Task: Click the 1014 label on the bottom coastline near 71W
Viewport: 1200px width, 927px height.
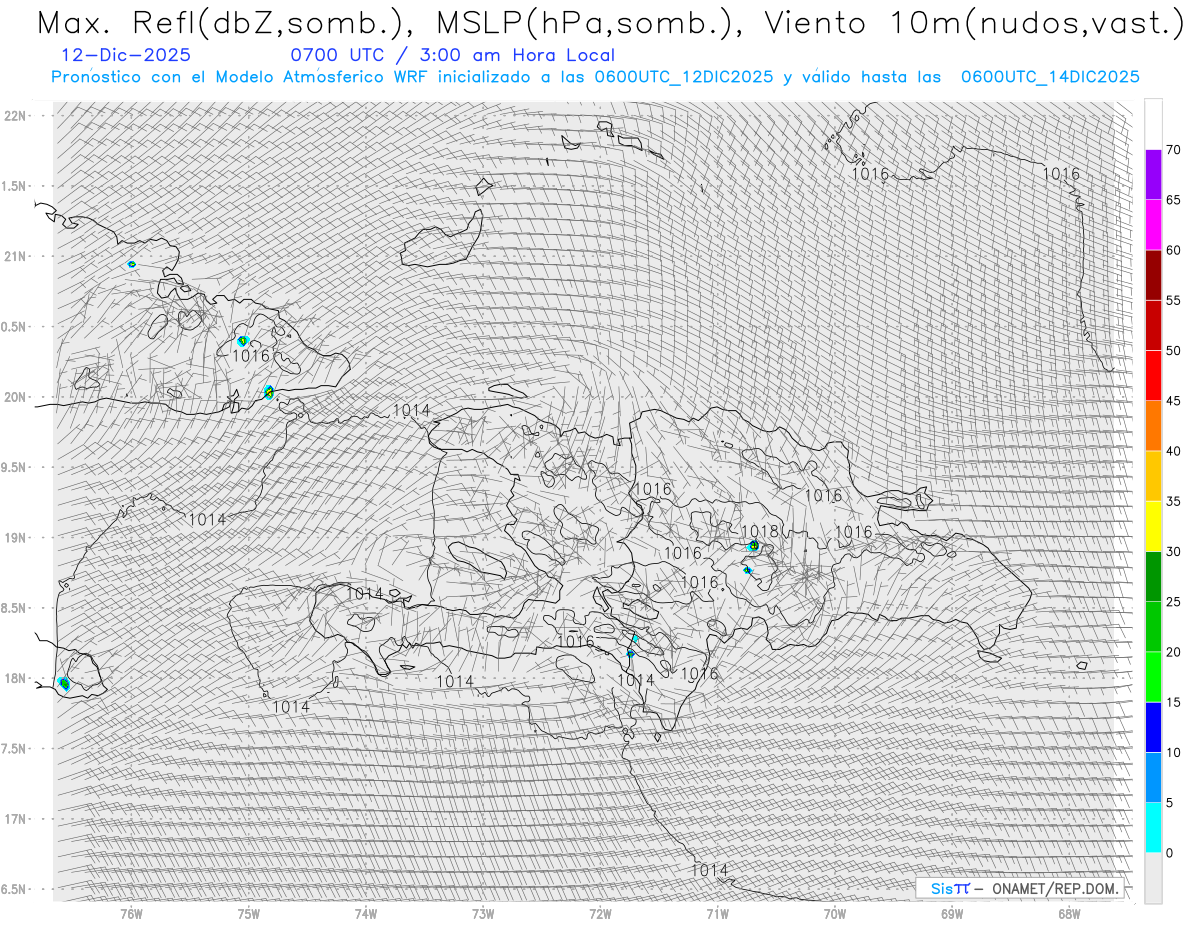Action: pos(710,870)
